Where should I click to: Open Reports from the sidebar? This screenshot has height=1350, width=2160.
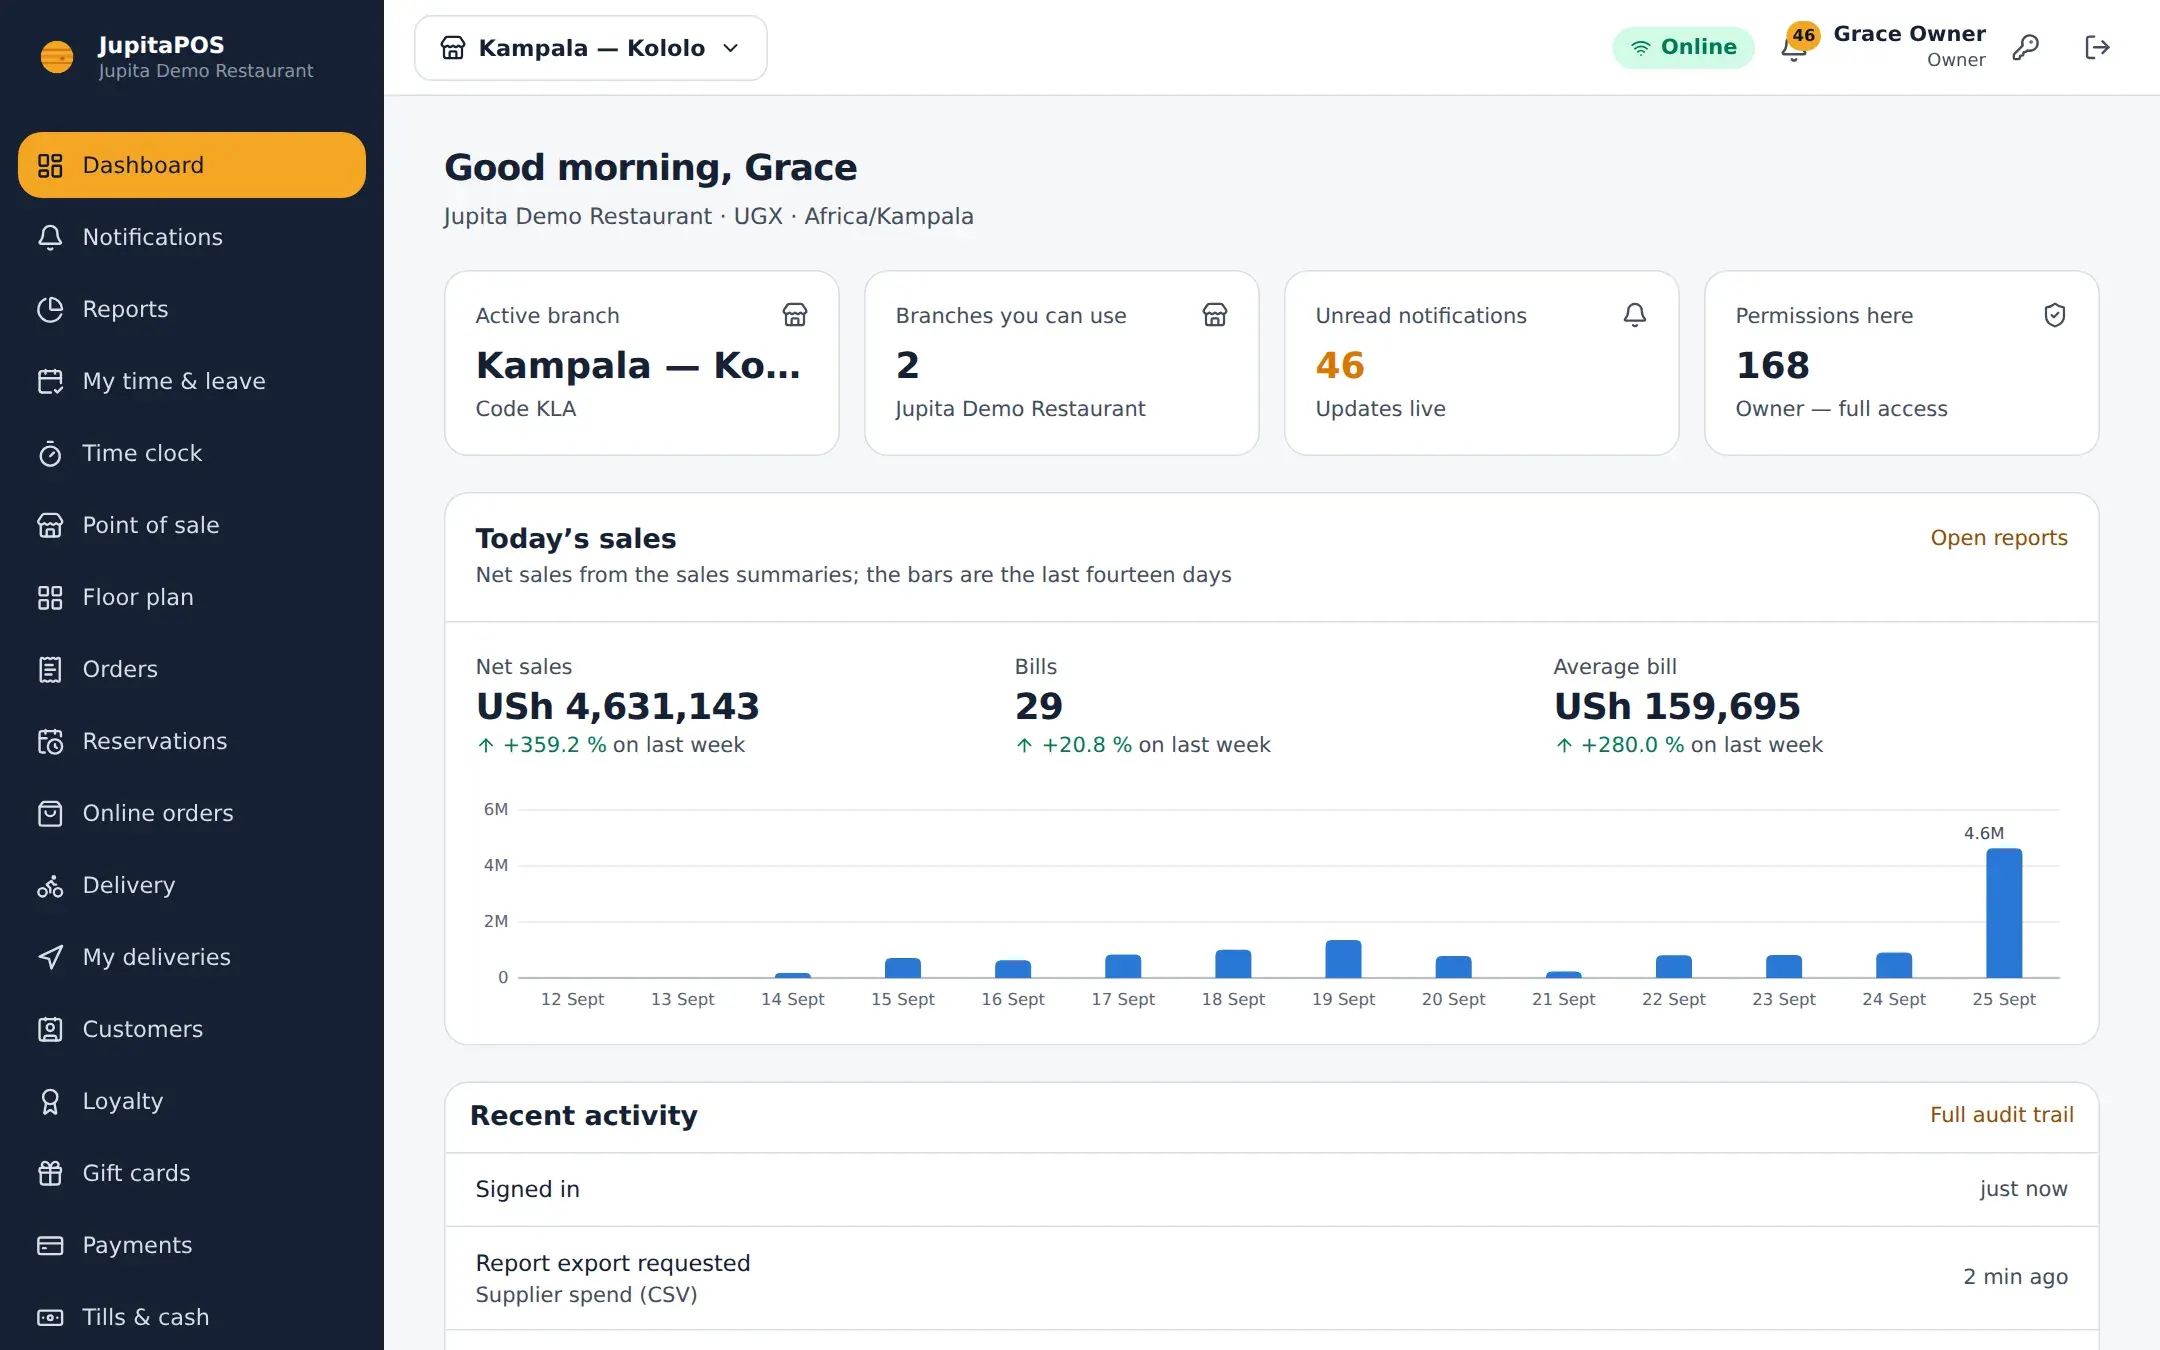pos(192,309)
